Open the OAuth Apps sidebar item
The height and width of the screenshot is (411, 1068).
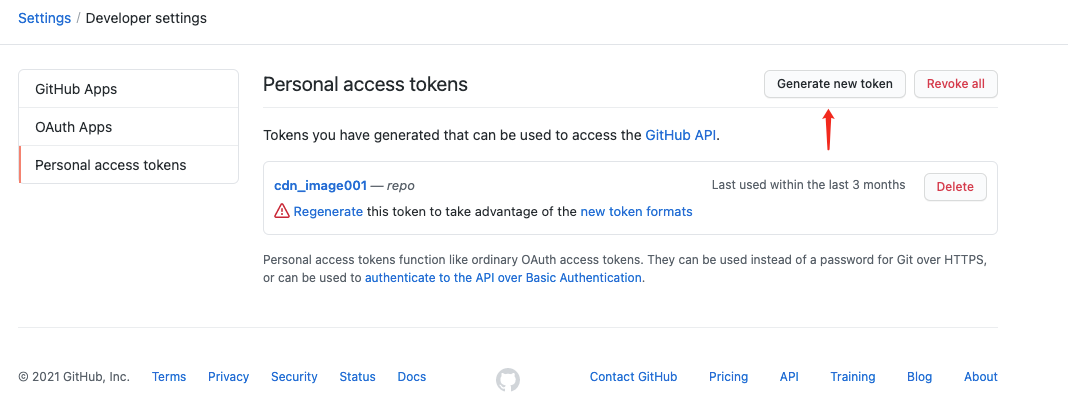129,127
